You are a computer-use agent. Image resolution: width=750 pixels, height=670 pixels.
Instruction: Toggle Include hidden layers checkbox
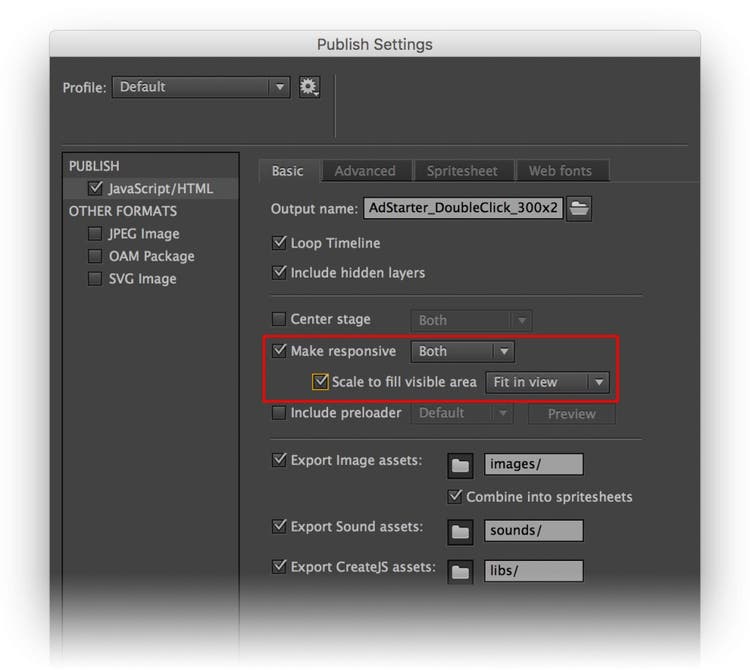coord(279,272)
